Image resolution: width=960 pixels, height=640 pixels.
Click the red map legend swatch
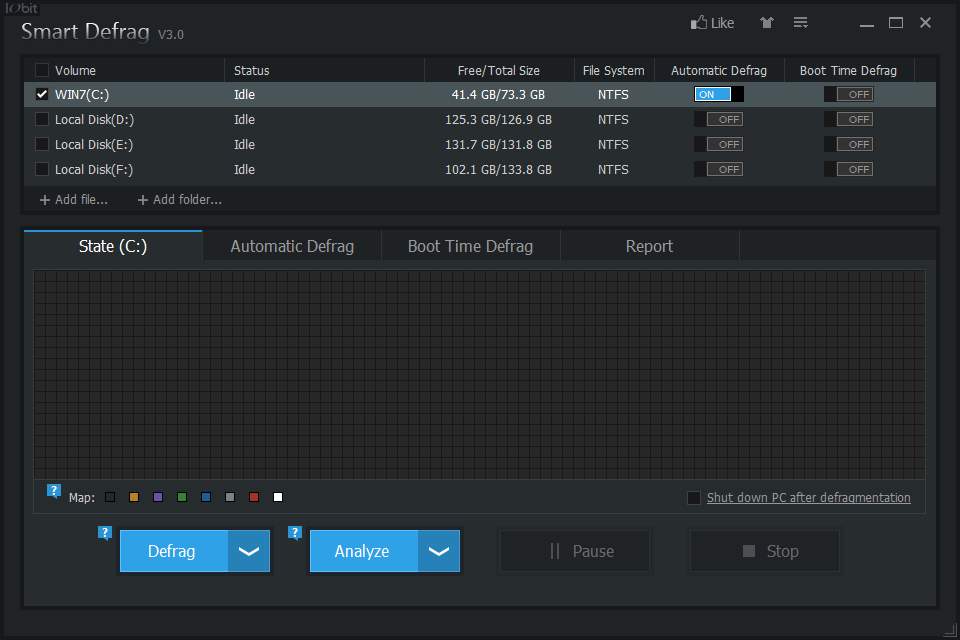coord(254,497)
